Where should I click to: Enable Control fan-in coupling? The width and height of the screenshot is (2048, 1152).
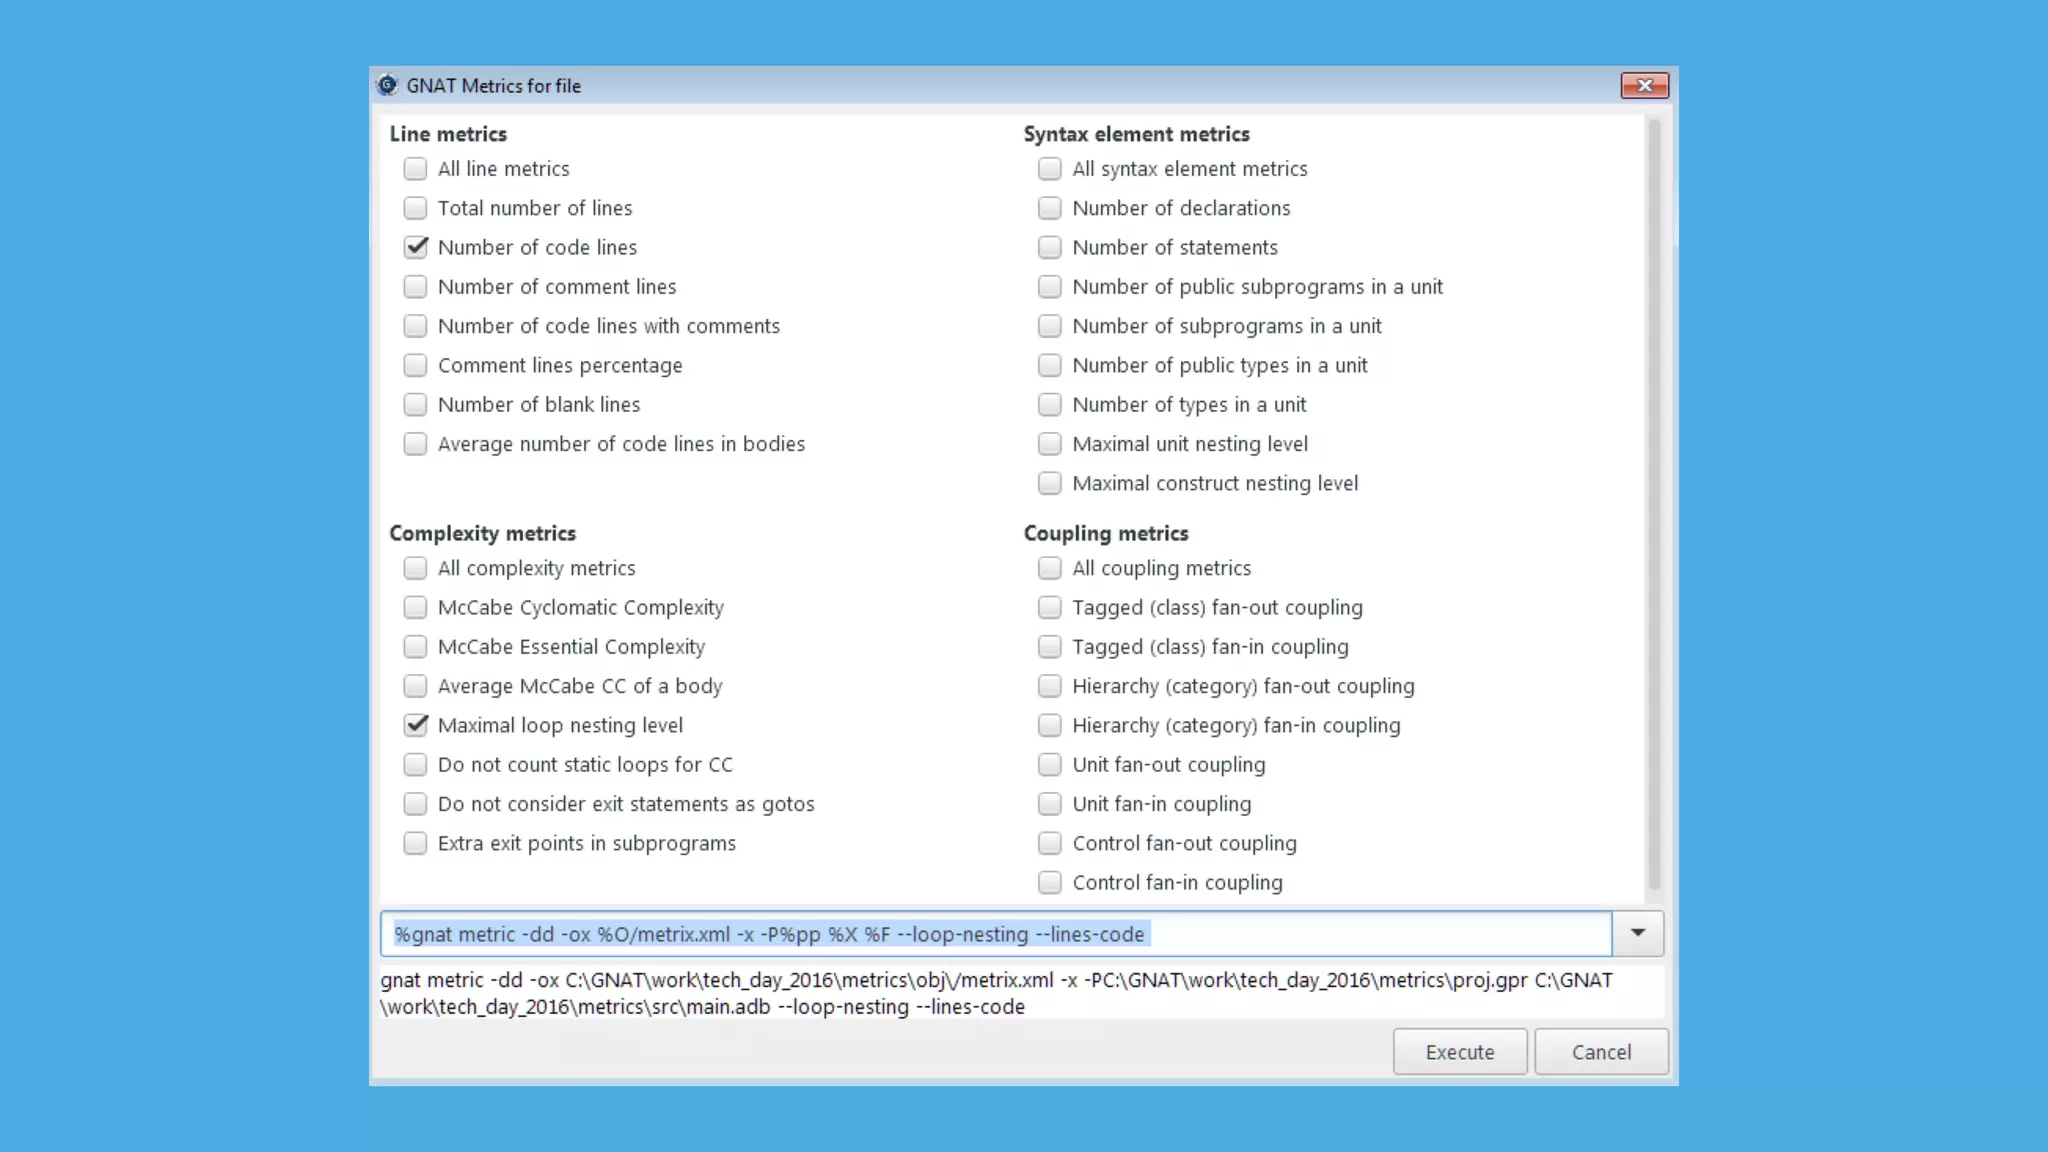coord(1049,882)
